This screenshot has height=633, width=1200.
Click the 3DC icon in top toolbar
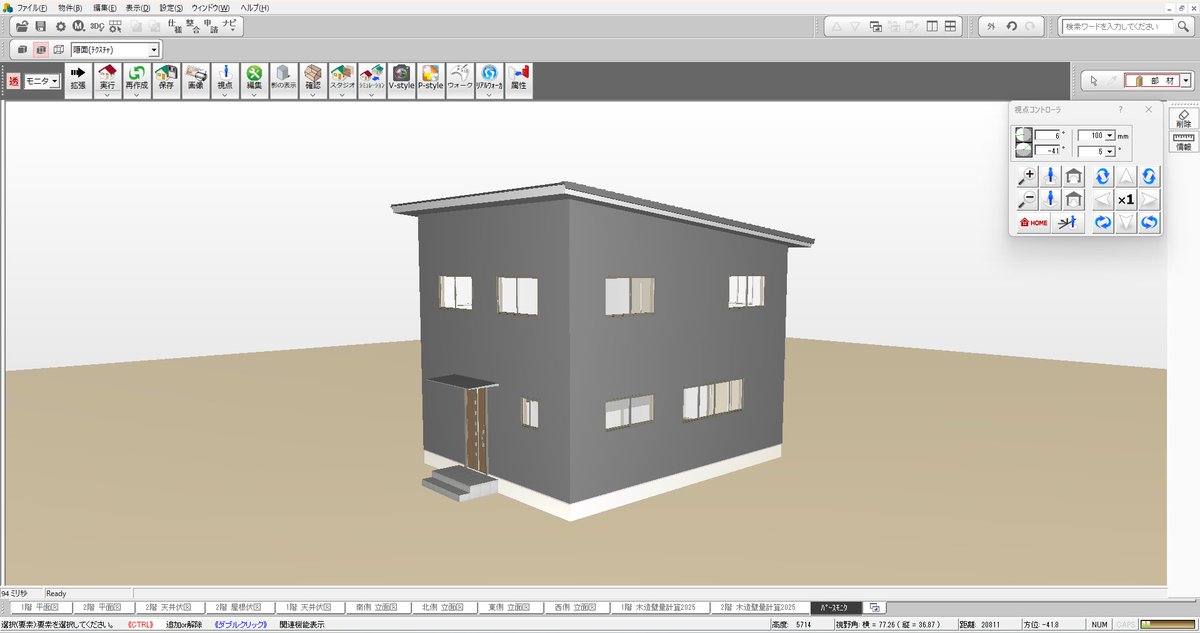(x=97, y=26)
